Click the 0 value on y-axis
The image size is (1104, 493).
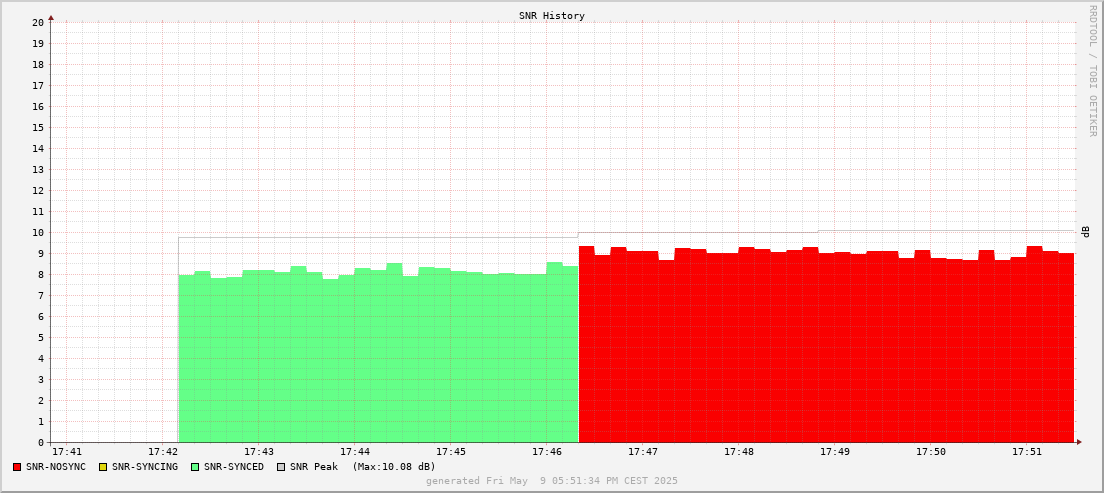pyautogui.click(x=41, y=442)
